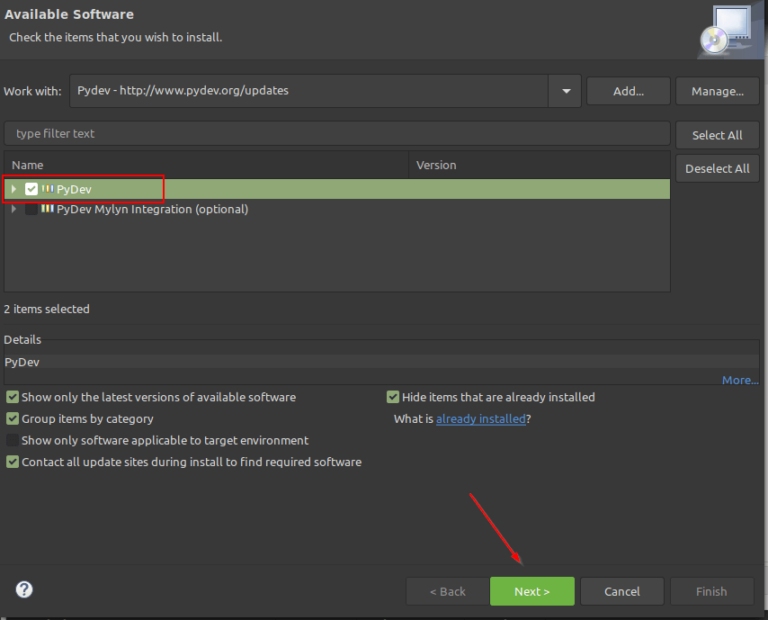Click the install CD monitor banner icon
Viewport: 768px width, 620px height.
725,31
